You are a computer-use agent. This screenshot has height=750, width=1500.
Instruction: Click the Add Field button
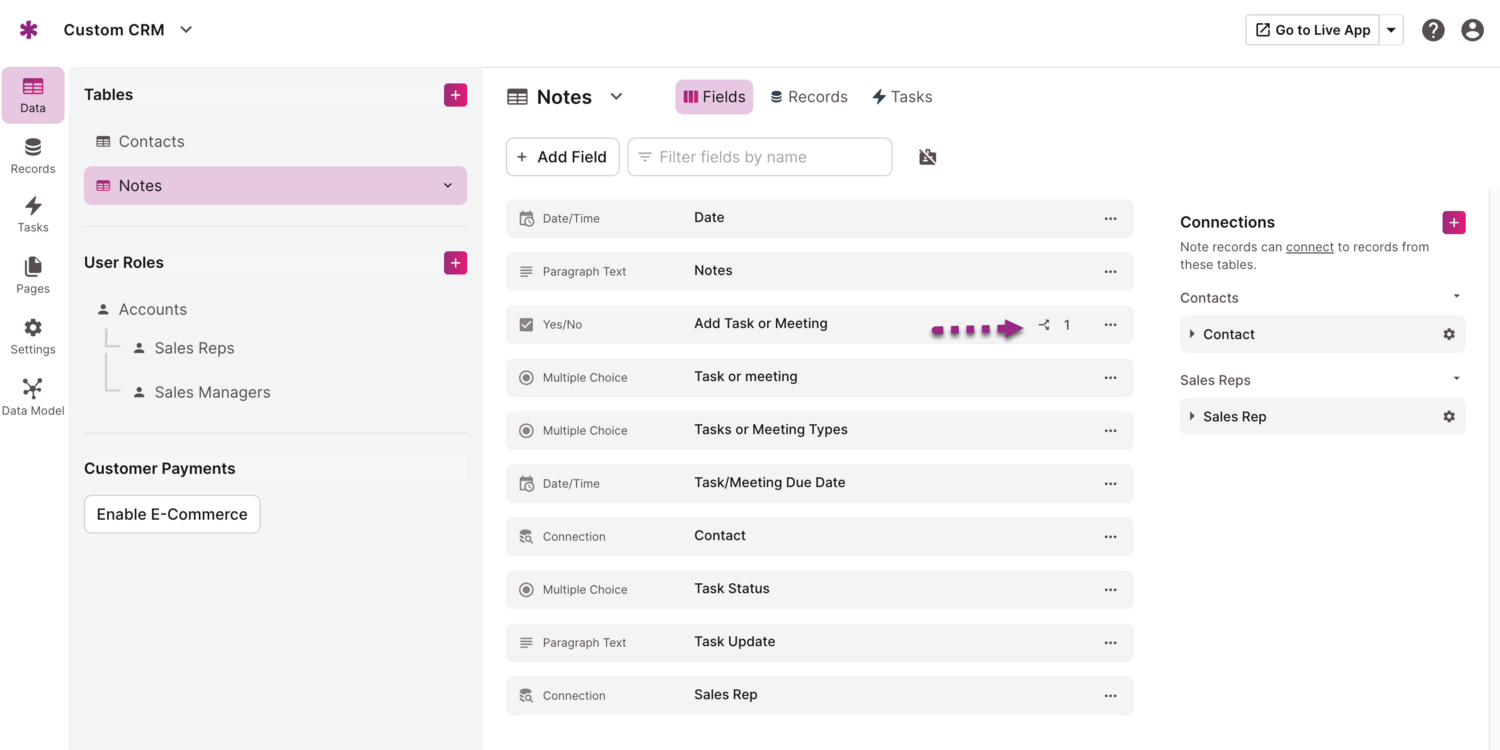tap(562, 157)
